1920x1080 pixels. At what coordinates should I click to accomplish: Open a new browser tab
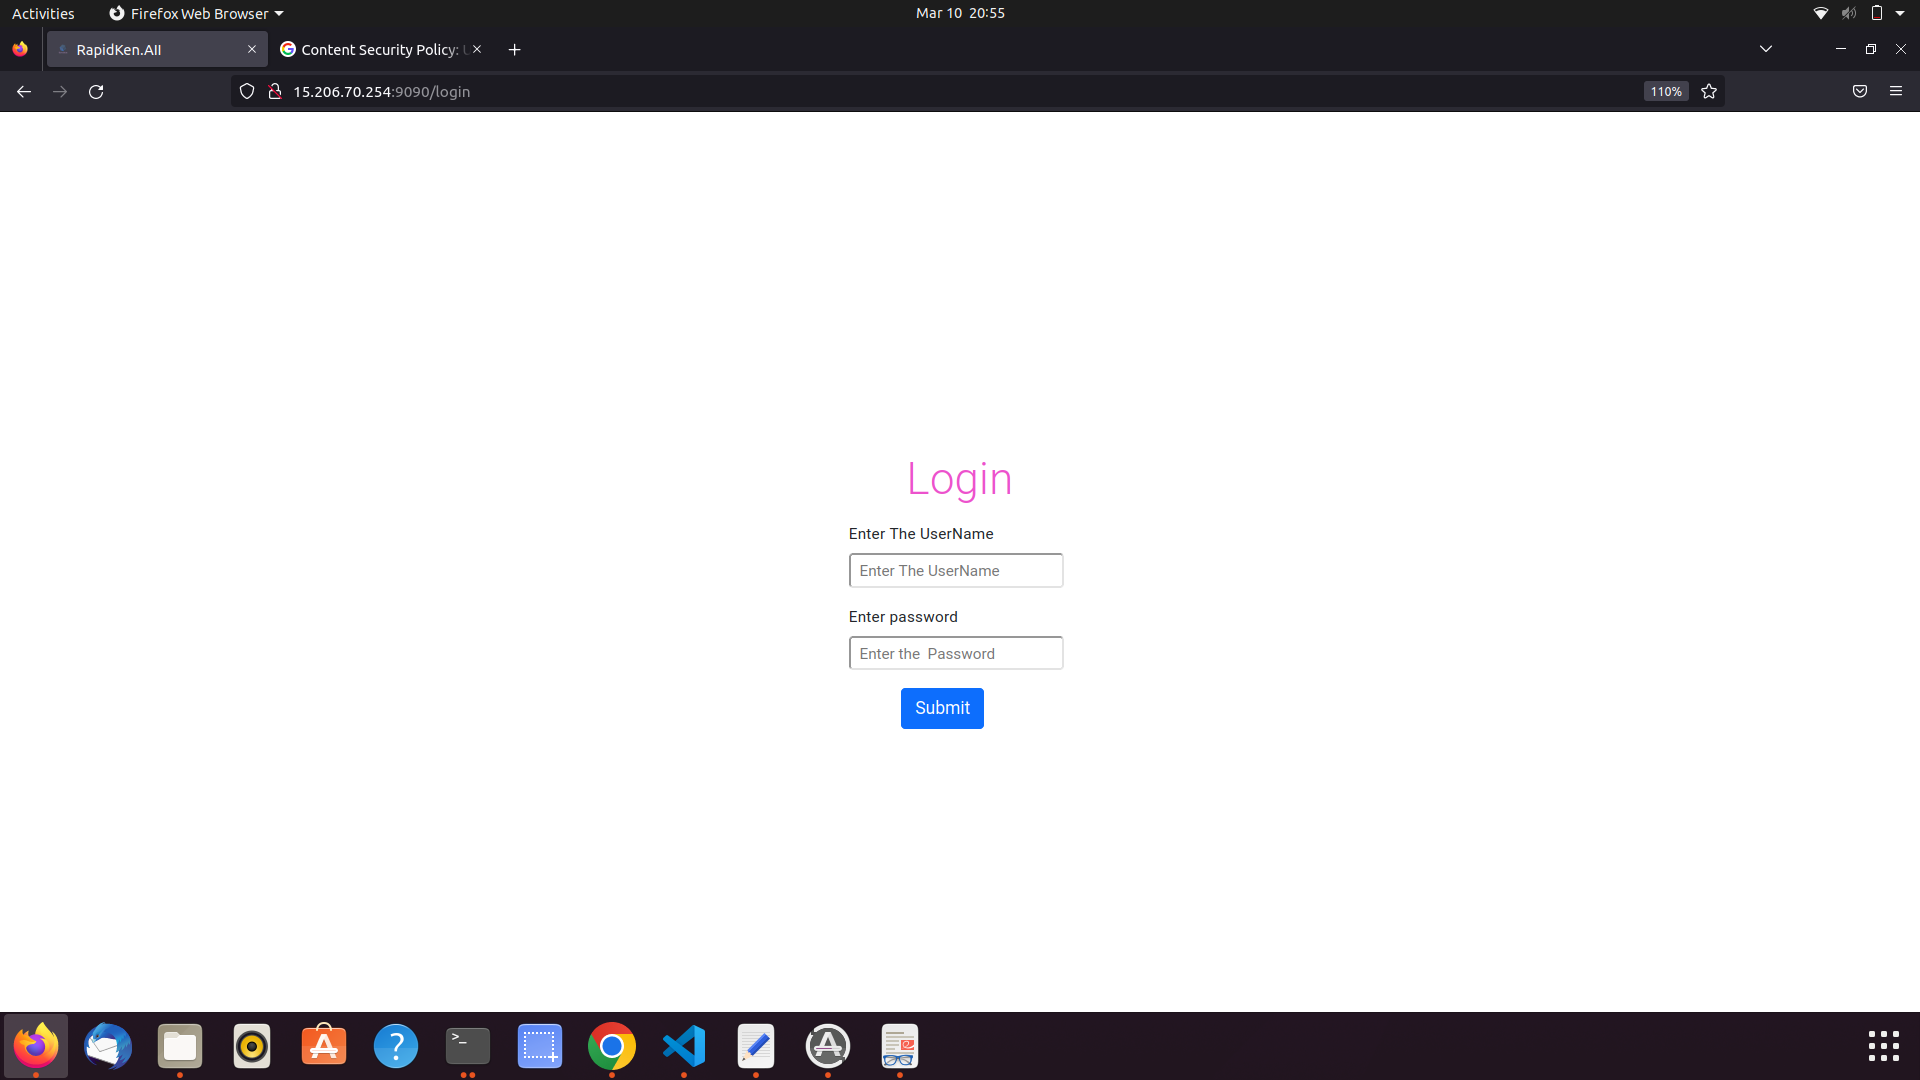pyautogui.click(x=514, y=49)
